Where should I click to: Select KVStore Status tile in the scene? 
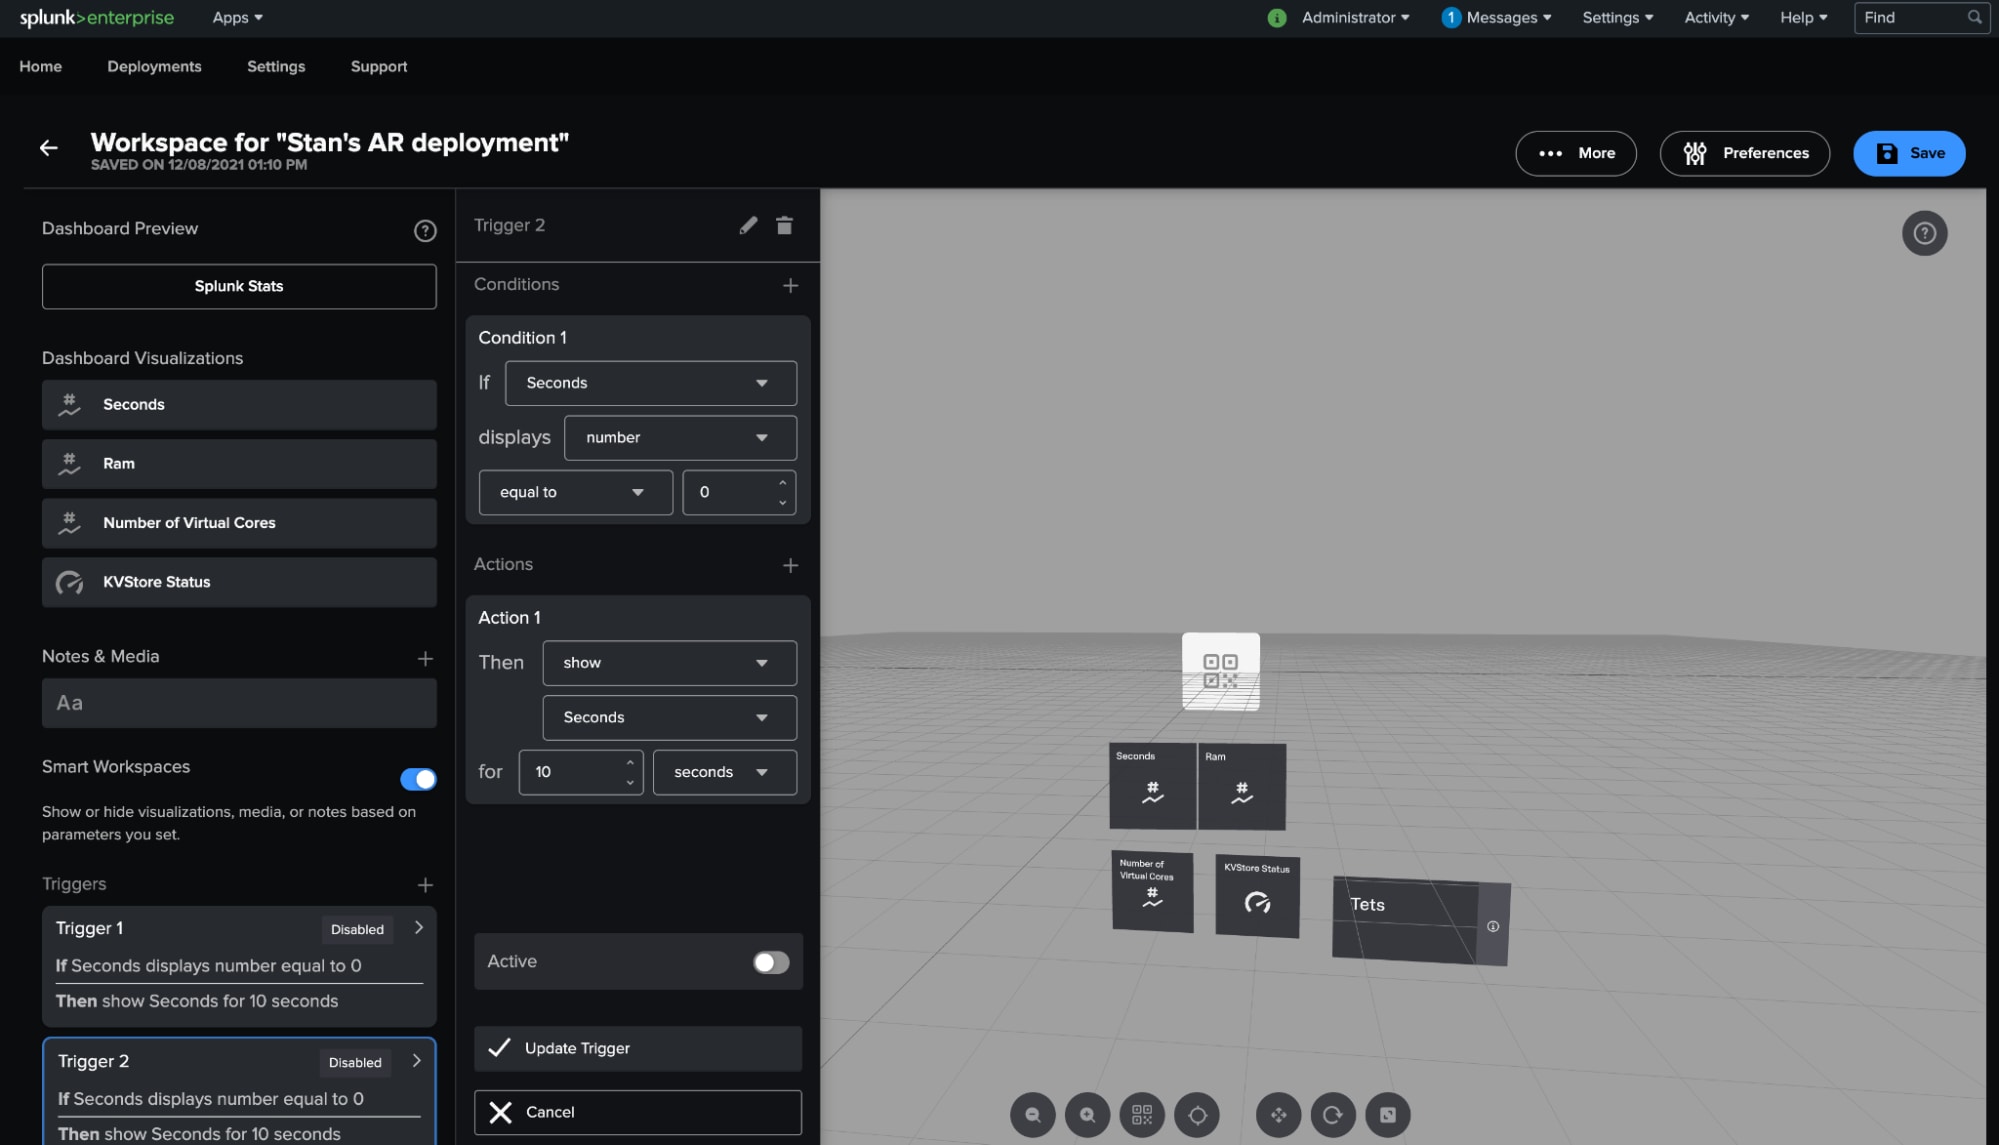(1257, 896)
